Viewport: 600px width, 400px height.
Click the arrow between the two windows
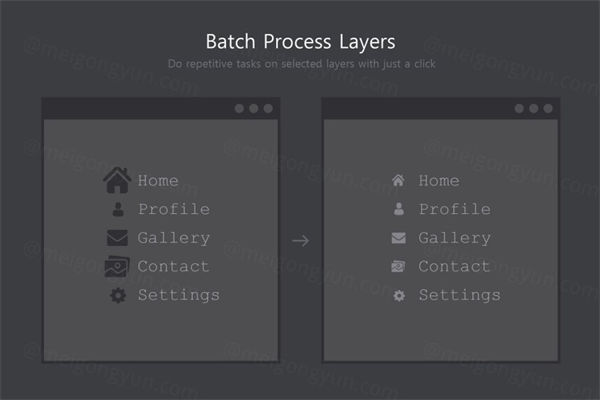tap(300, 240)
